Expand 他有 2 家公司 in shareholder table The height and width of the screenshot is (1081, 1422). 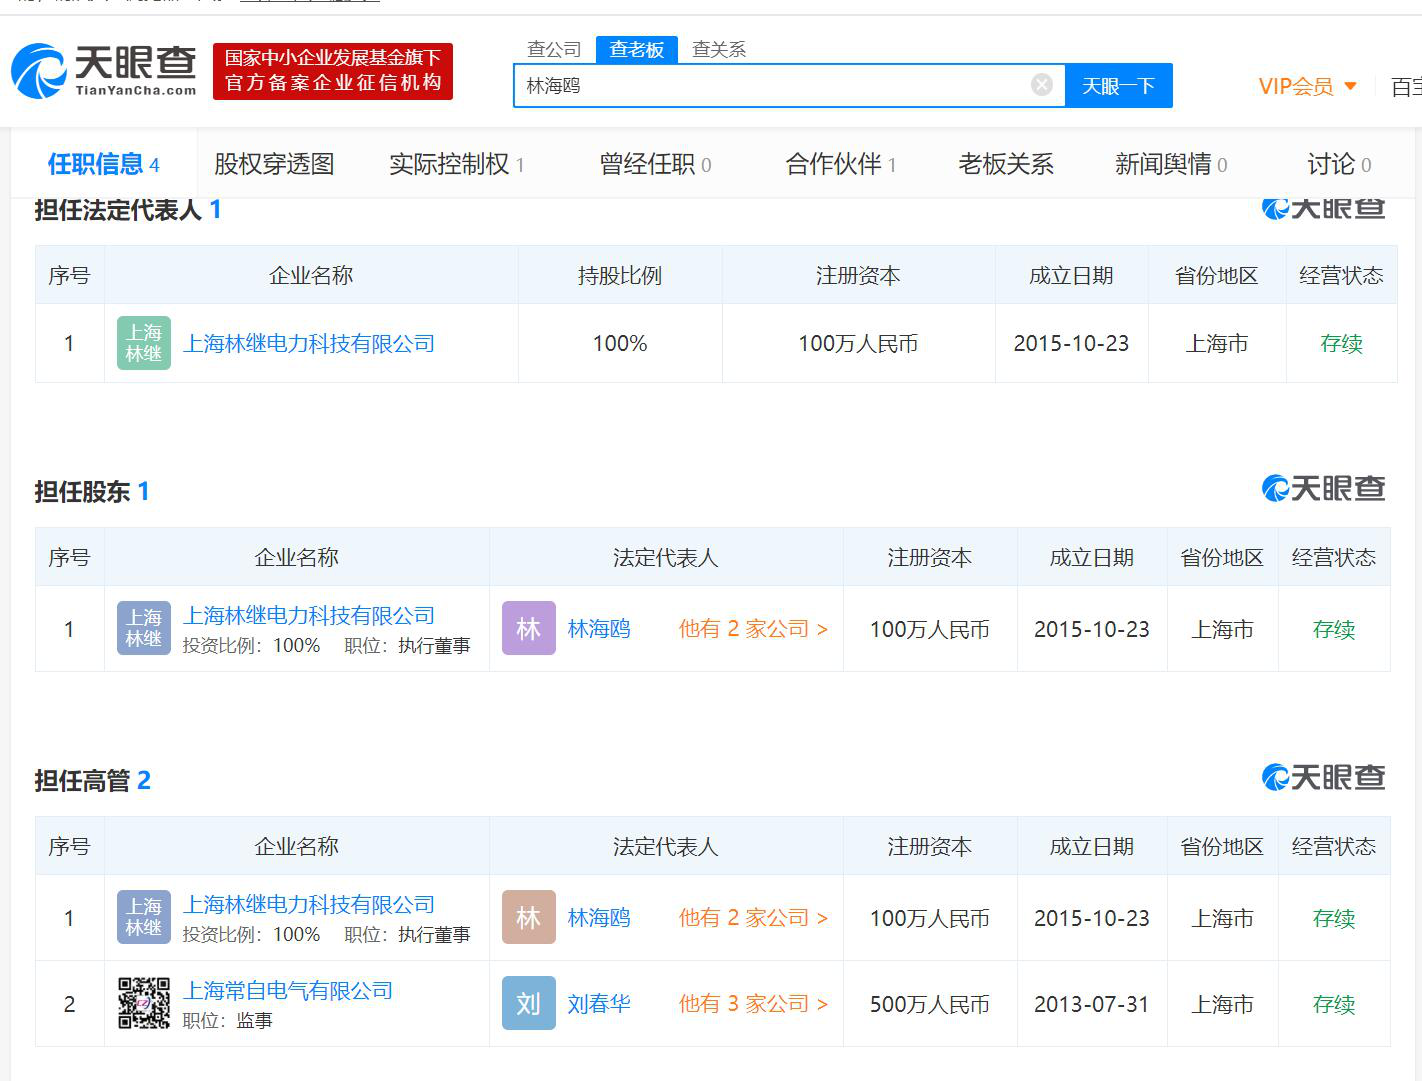point(752,628)
